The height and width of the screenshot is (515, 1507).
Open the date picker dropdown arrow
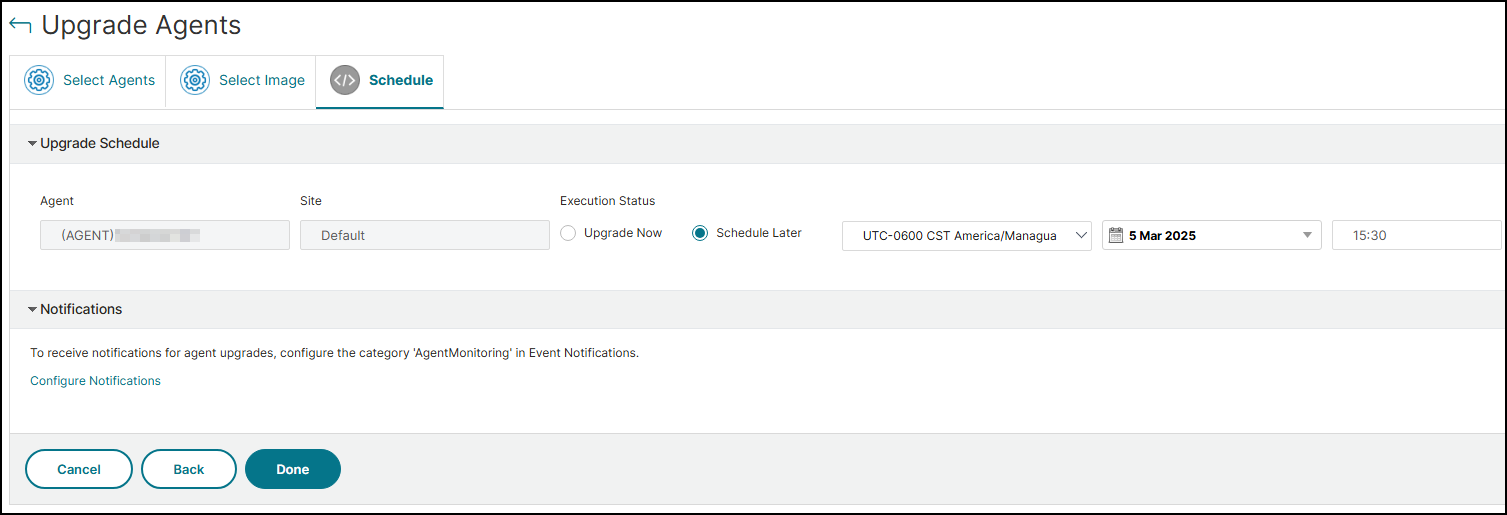pyautogui.click(x=1307, y=236)
